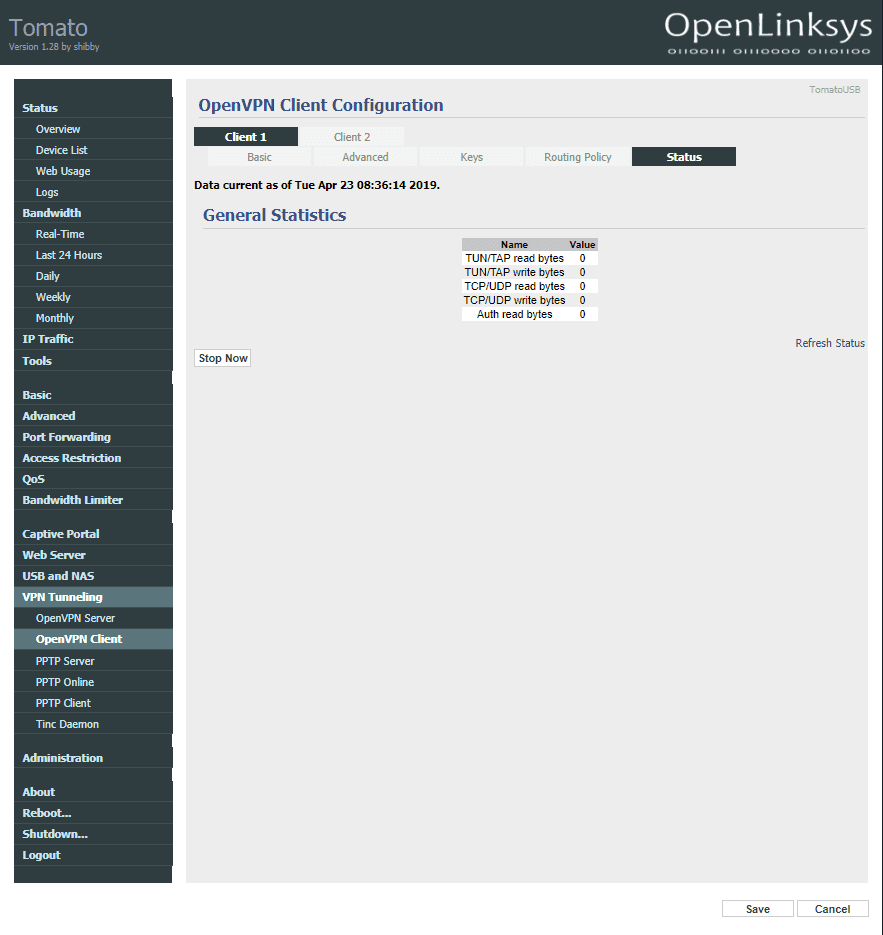Viewport: 883px width, 935px height.
Task: Open the Keys tab
Action: coord(470,156)
